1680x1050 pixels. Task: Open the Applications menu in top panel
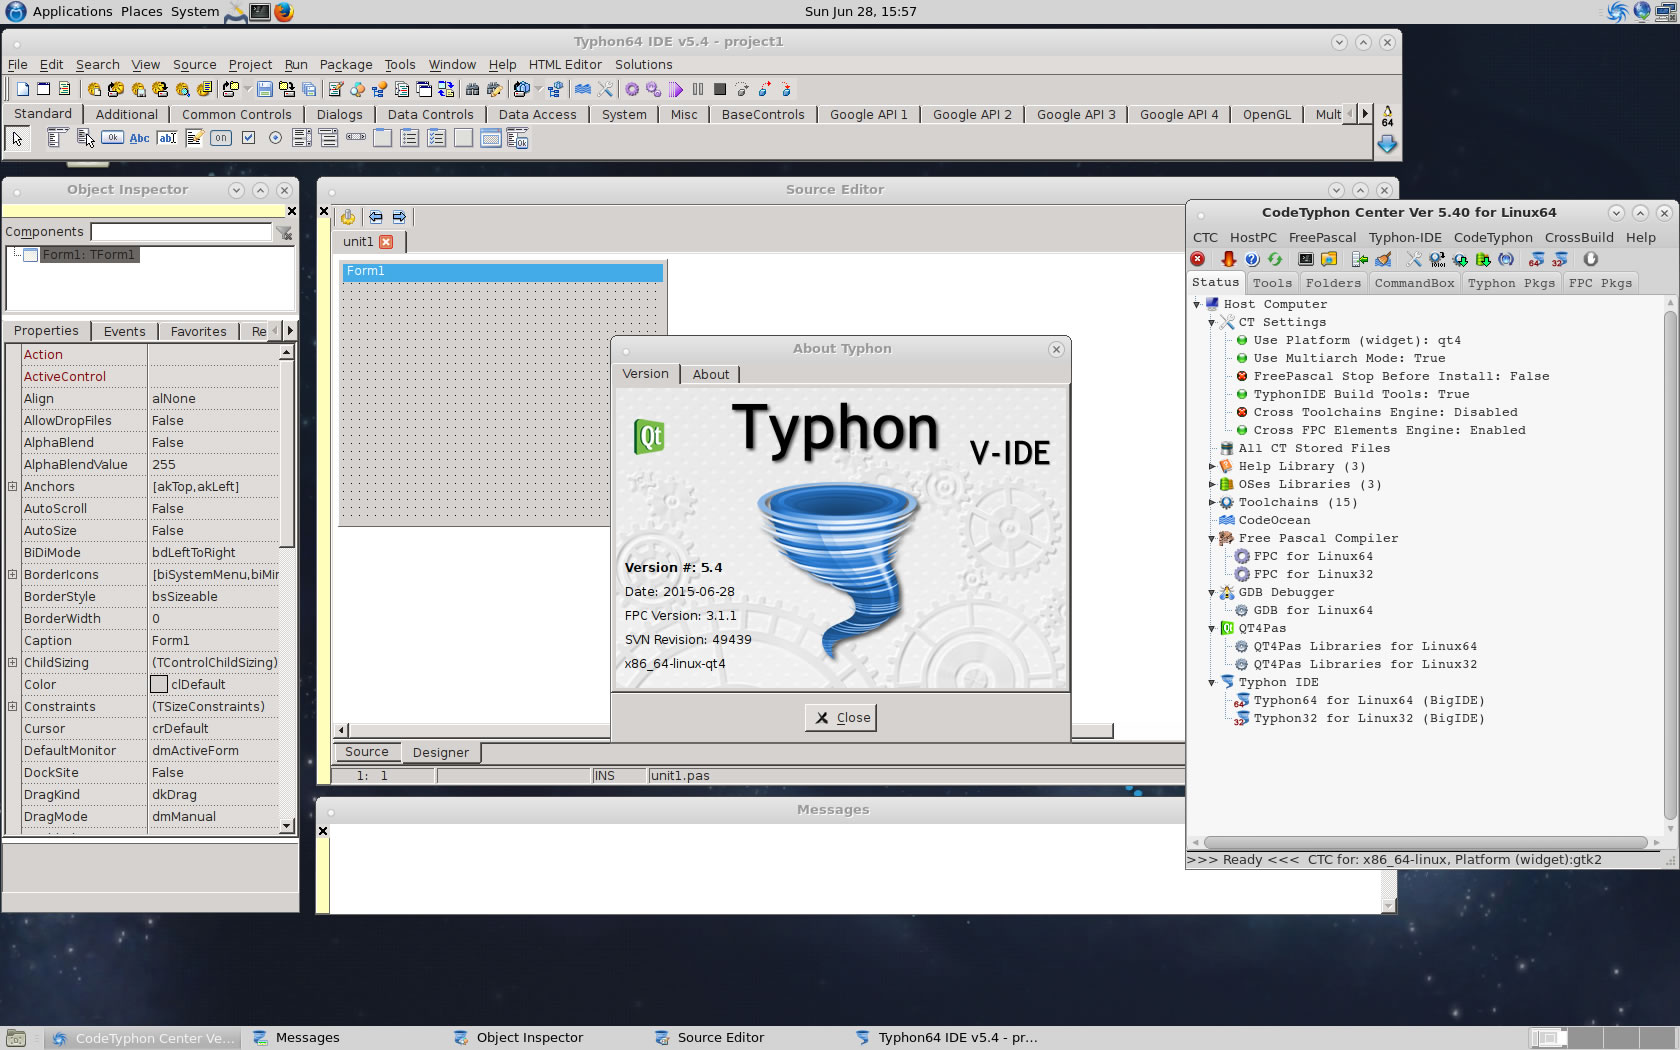72,12
